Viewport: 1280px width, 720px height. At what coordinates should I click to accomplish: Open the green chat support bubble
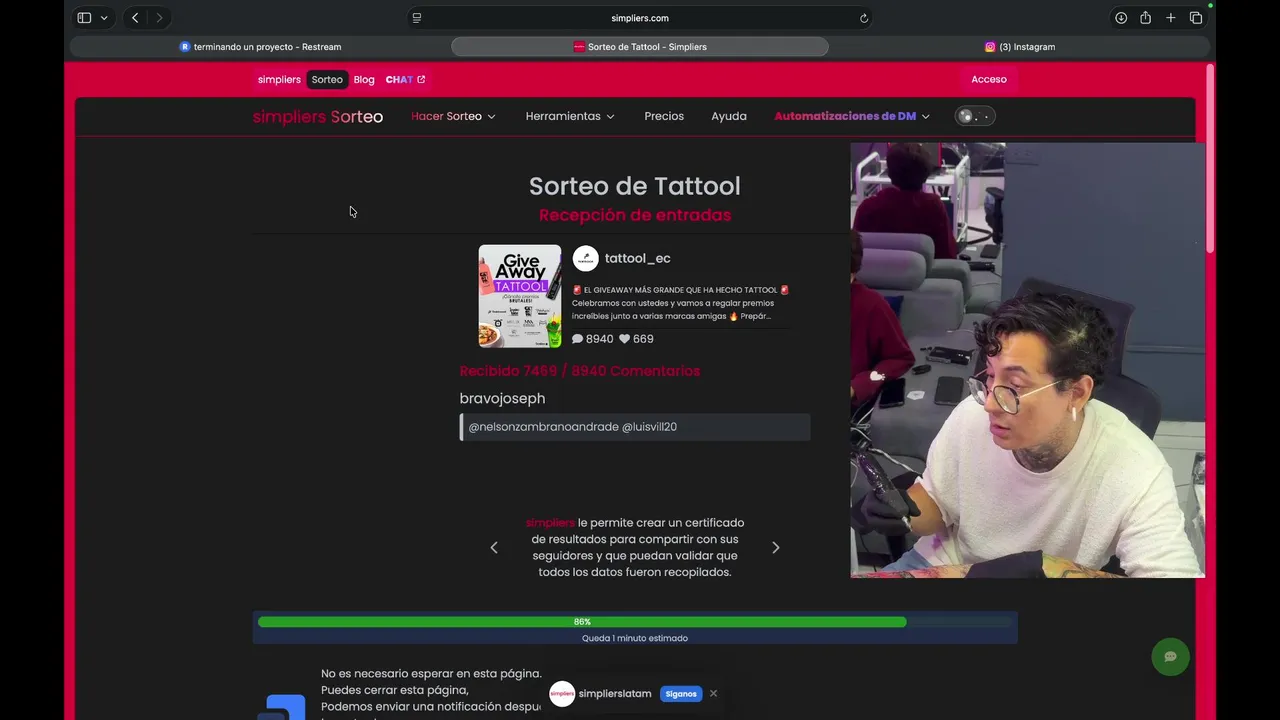click(x=1170, y=657)
